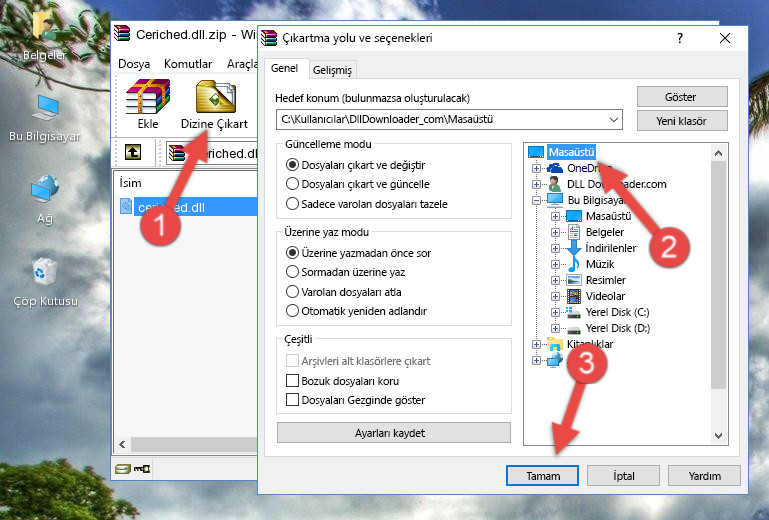Expand the Yerel Disk (C:) node

click(x=555, y=312)
